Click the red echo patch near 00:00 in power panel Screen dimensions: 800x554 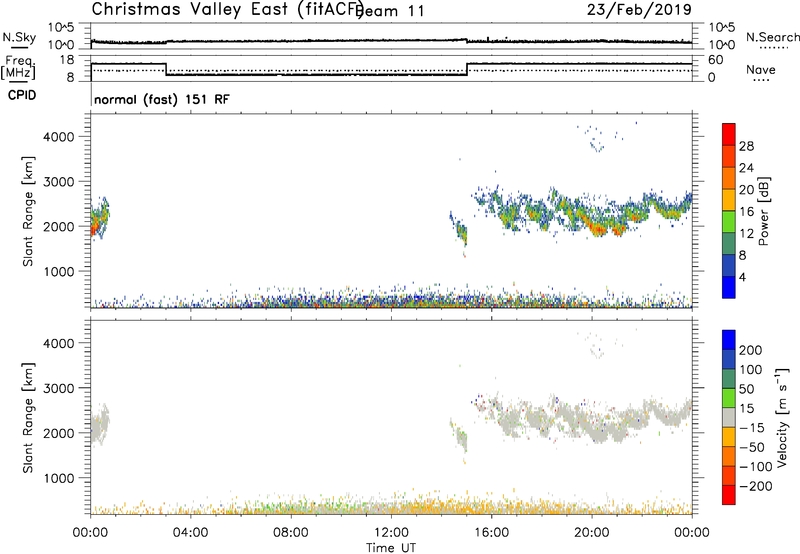tap(94, 226)
